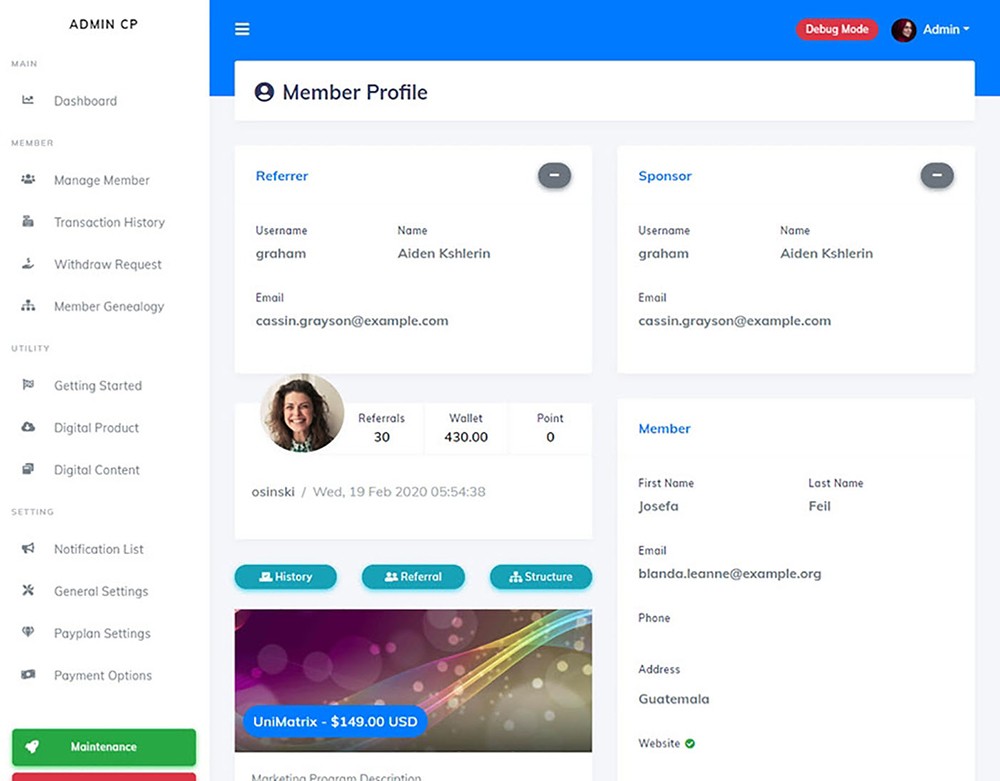
Task: Click the Digital Product cloud icon
Action: click(x=28, y=427)
